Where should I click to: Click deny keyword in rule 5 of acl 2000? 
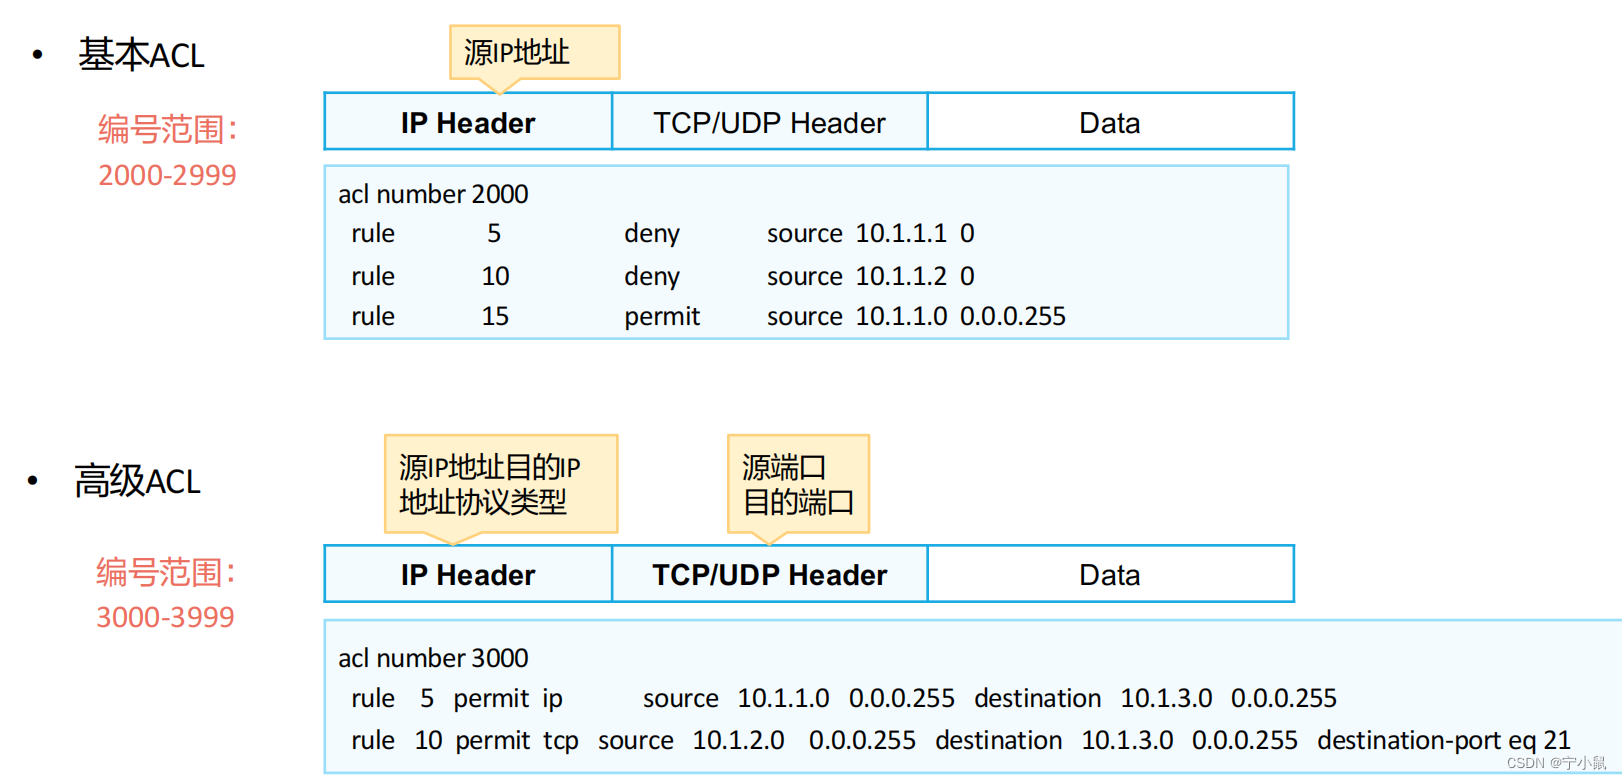pyautogui.click(x=652, y=233)
